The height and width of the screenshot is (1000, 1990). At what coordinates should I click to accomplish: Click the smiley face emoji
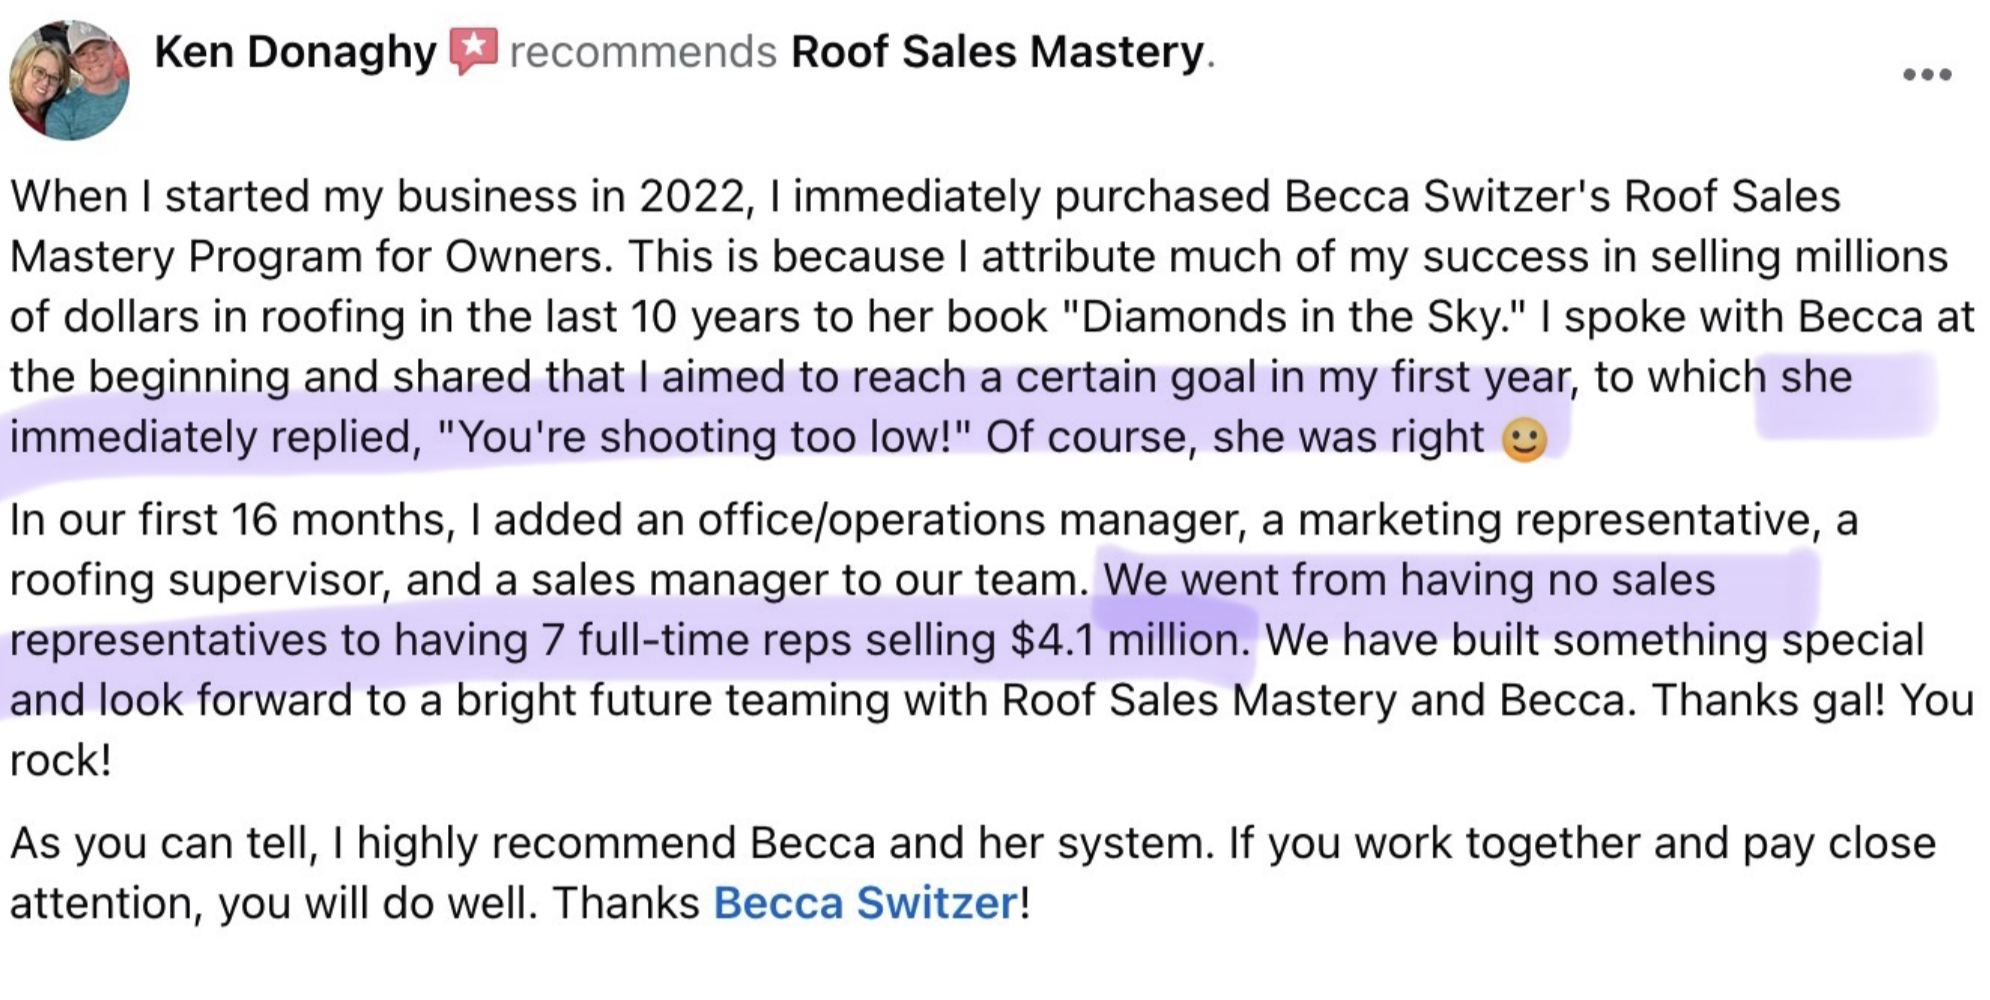pos(1524,440)
